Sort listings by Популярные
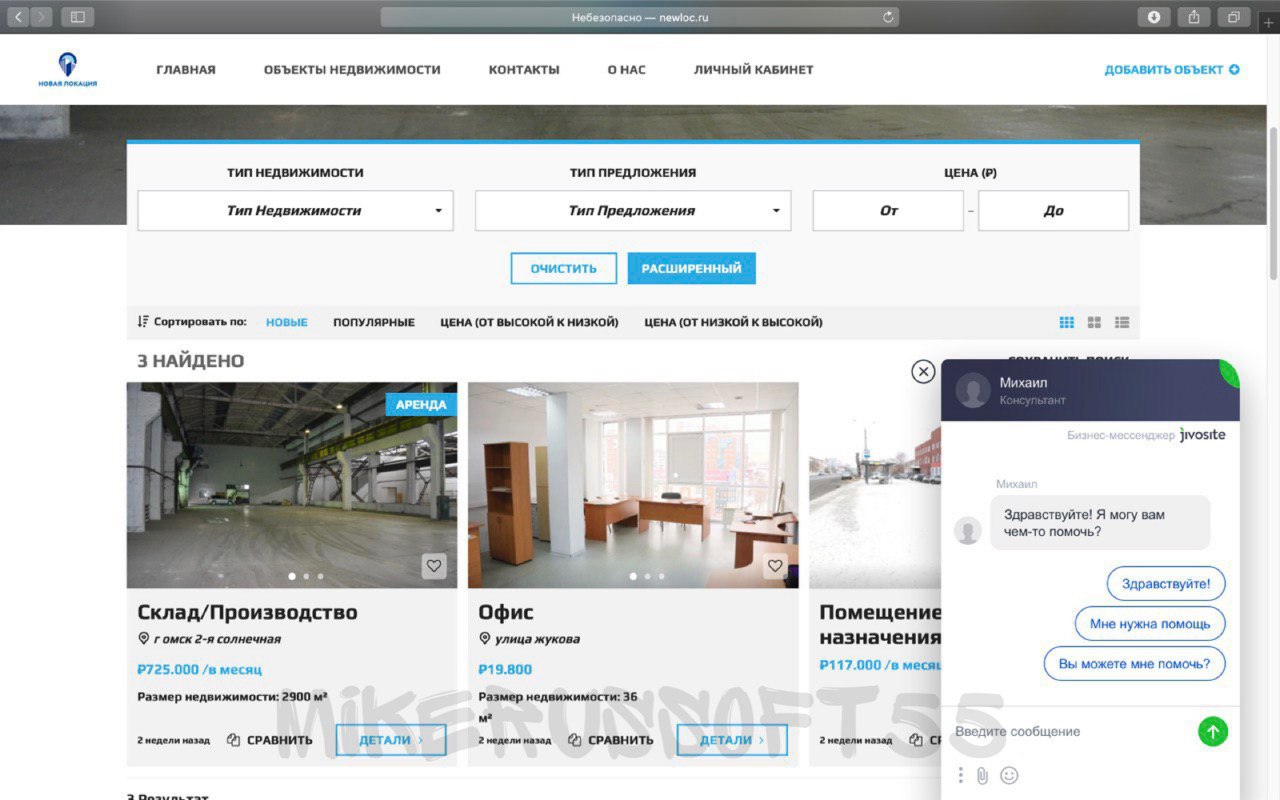1280x800 pixels. point(374,322)
